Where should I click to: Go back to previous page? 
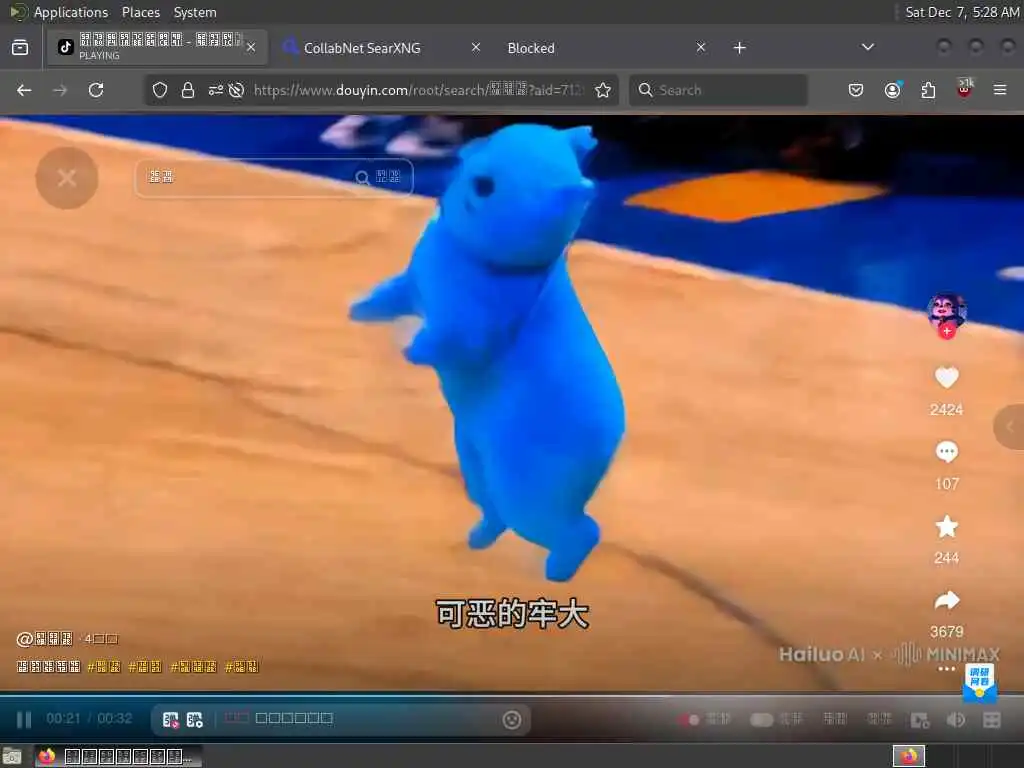pyautogui.click(x=24, y=90)
